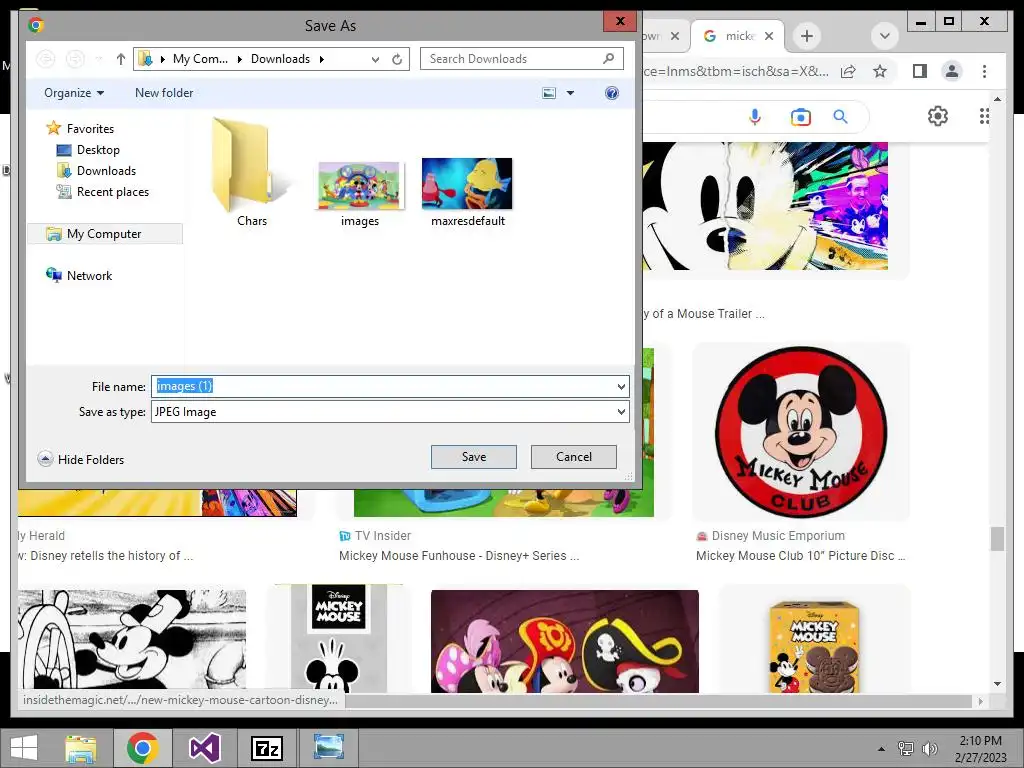Select Network in the navigation pane
Screen dimensions: 1024x768
pyautogui.click(x=79, y=276)
